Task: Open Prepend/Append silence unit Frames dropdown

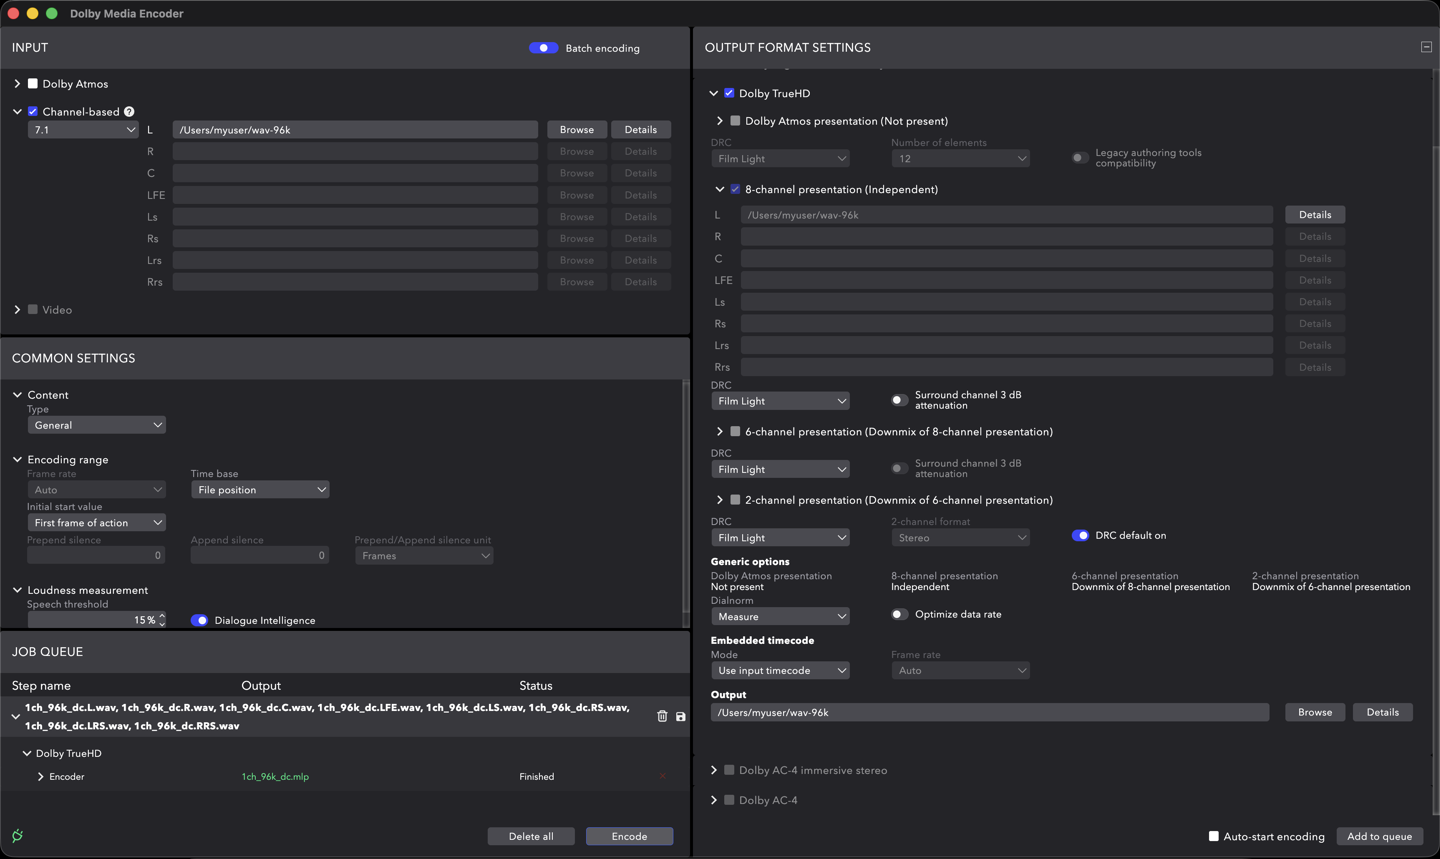Action: point(424,556)
